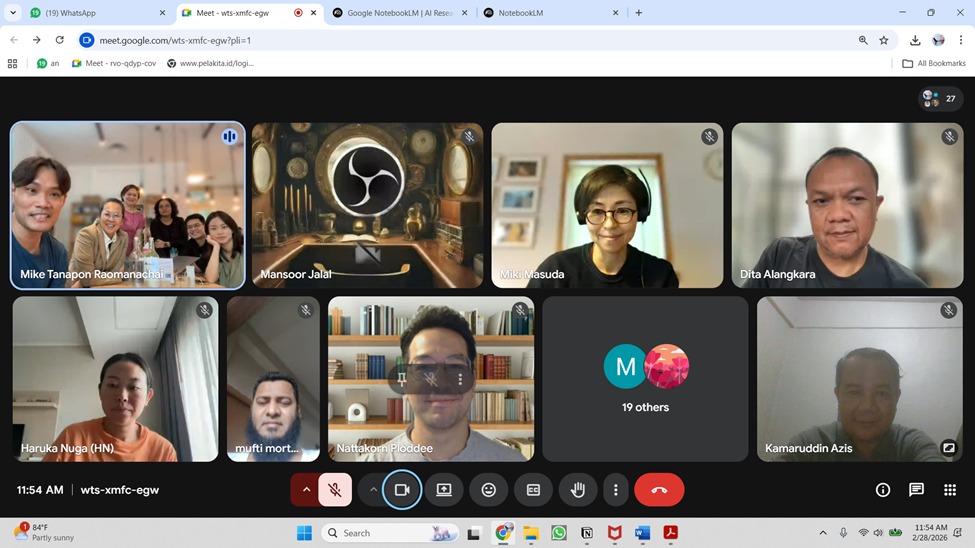Open Windows taskbar Search box
The width and height of the screenshot is (975, 548).
pos(385,533)
